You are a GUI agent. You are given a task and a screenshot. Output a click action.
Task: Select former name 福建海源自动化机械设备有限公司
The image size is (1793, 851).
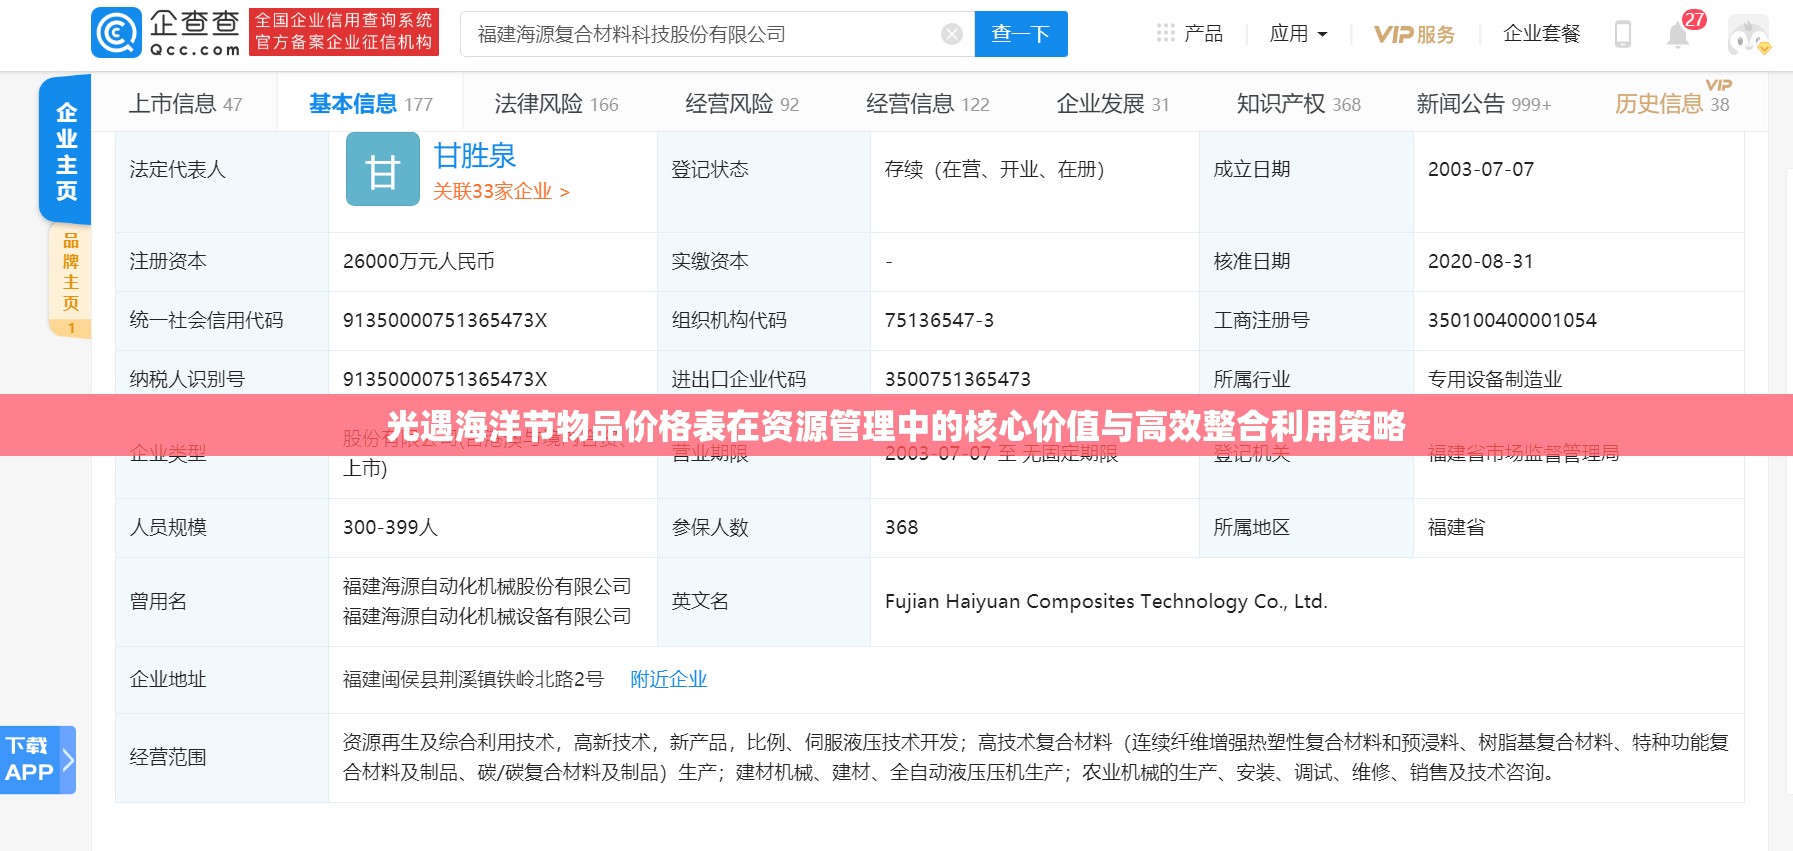click(487, 616)
